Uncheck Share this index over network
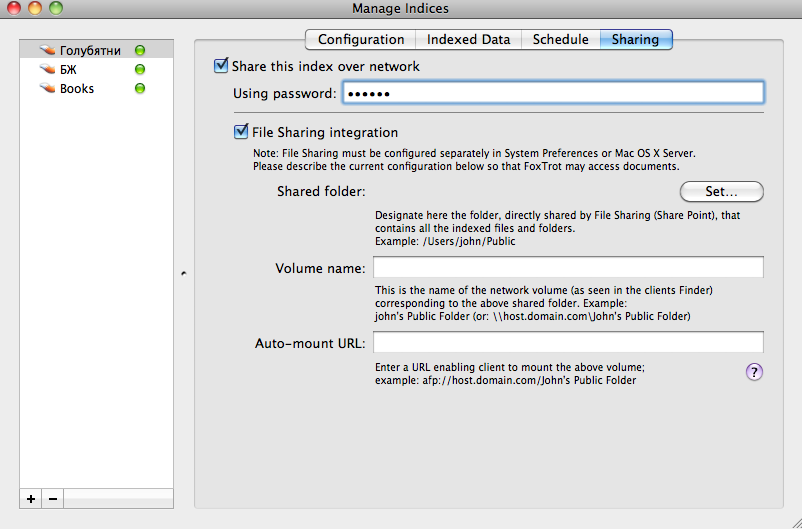802x529 pixels. click(x=221, y=66)
